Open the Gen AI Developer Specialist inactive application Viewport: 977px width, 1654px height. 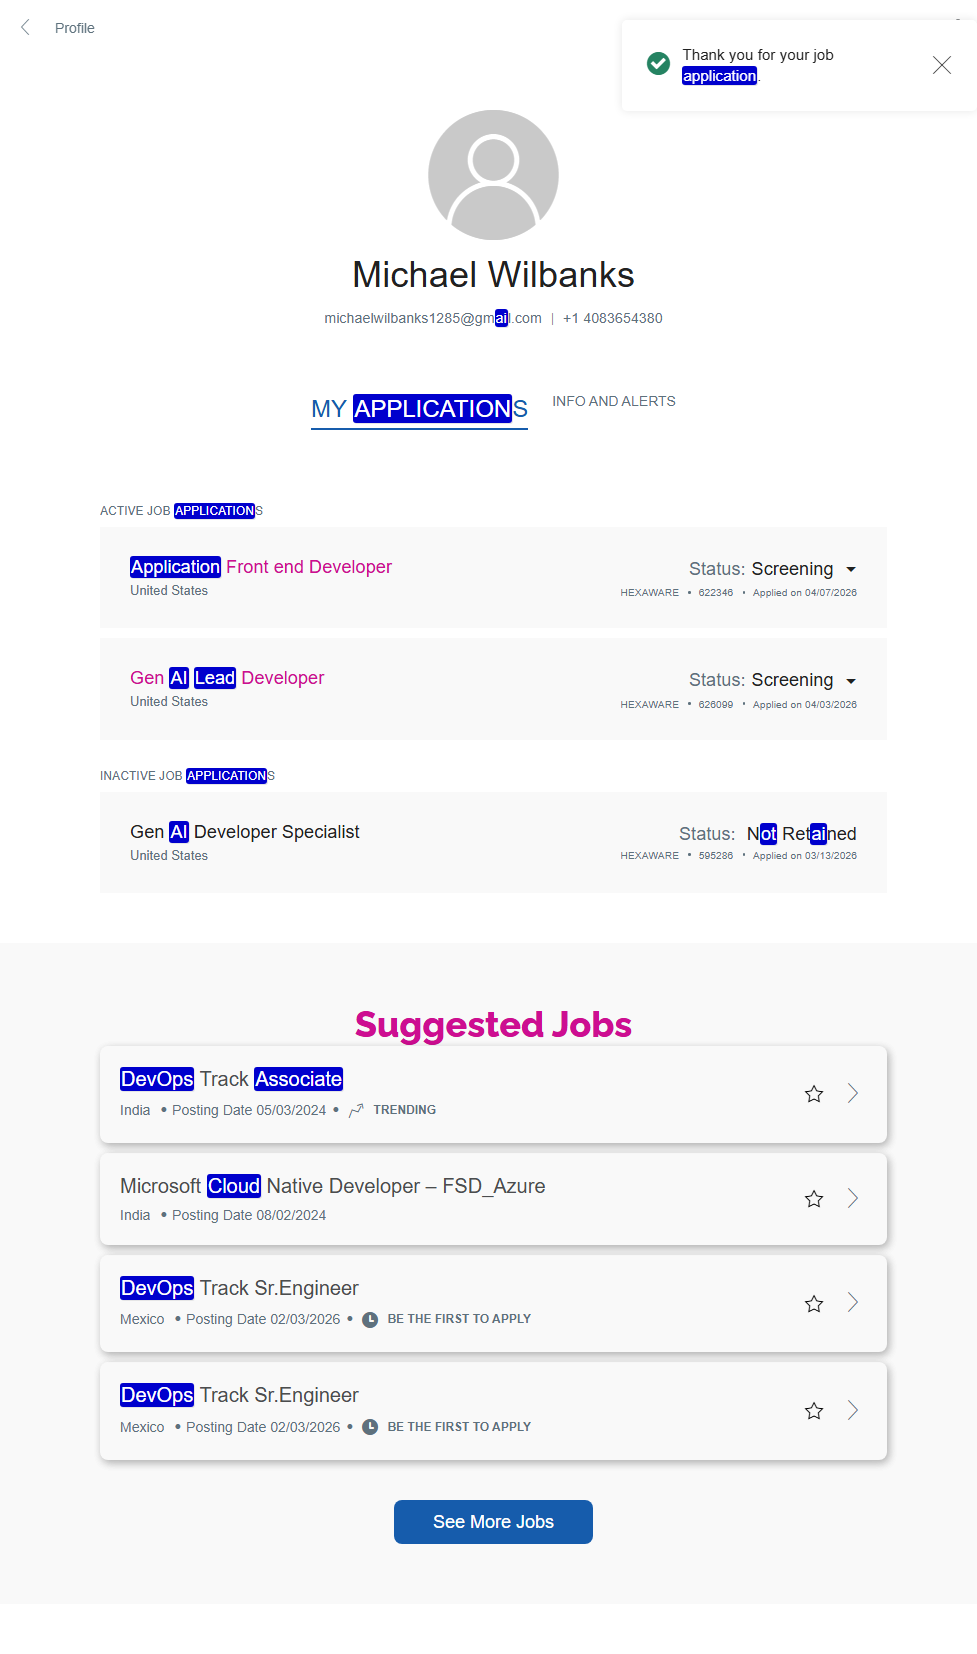point(245,832)
